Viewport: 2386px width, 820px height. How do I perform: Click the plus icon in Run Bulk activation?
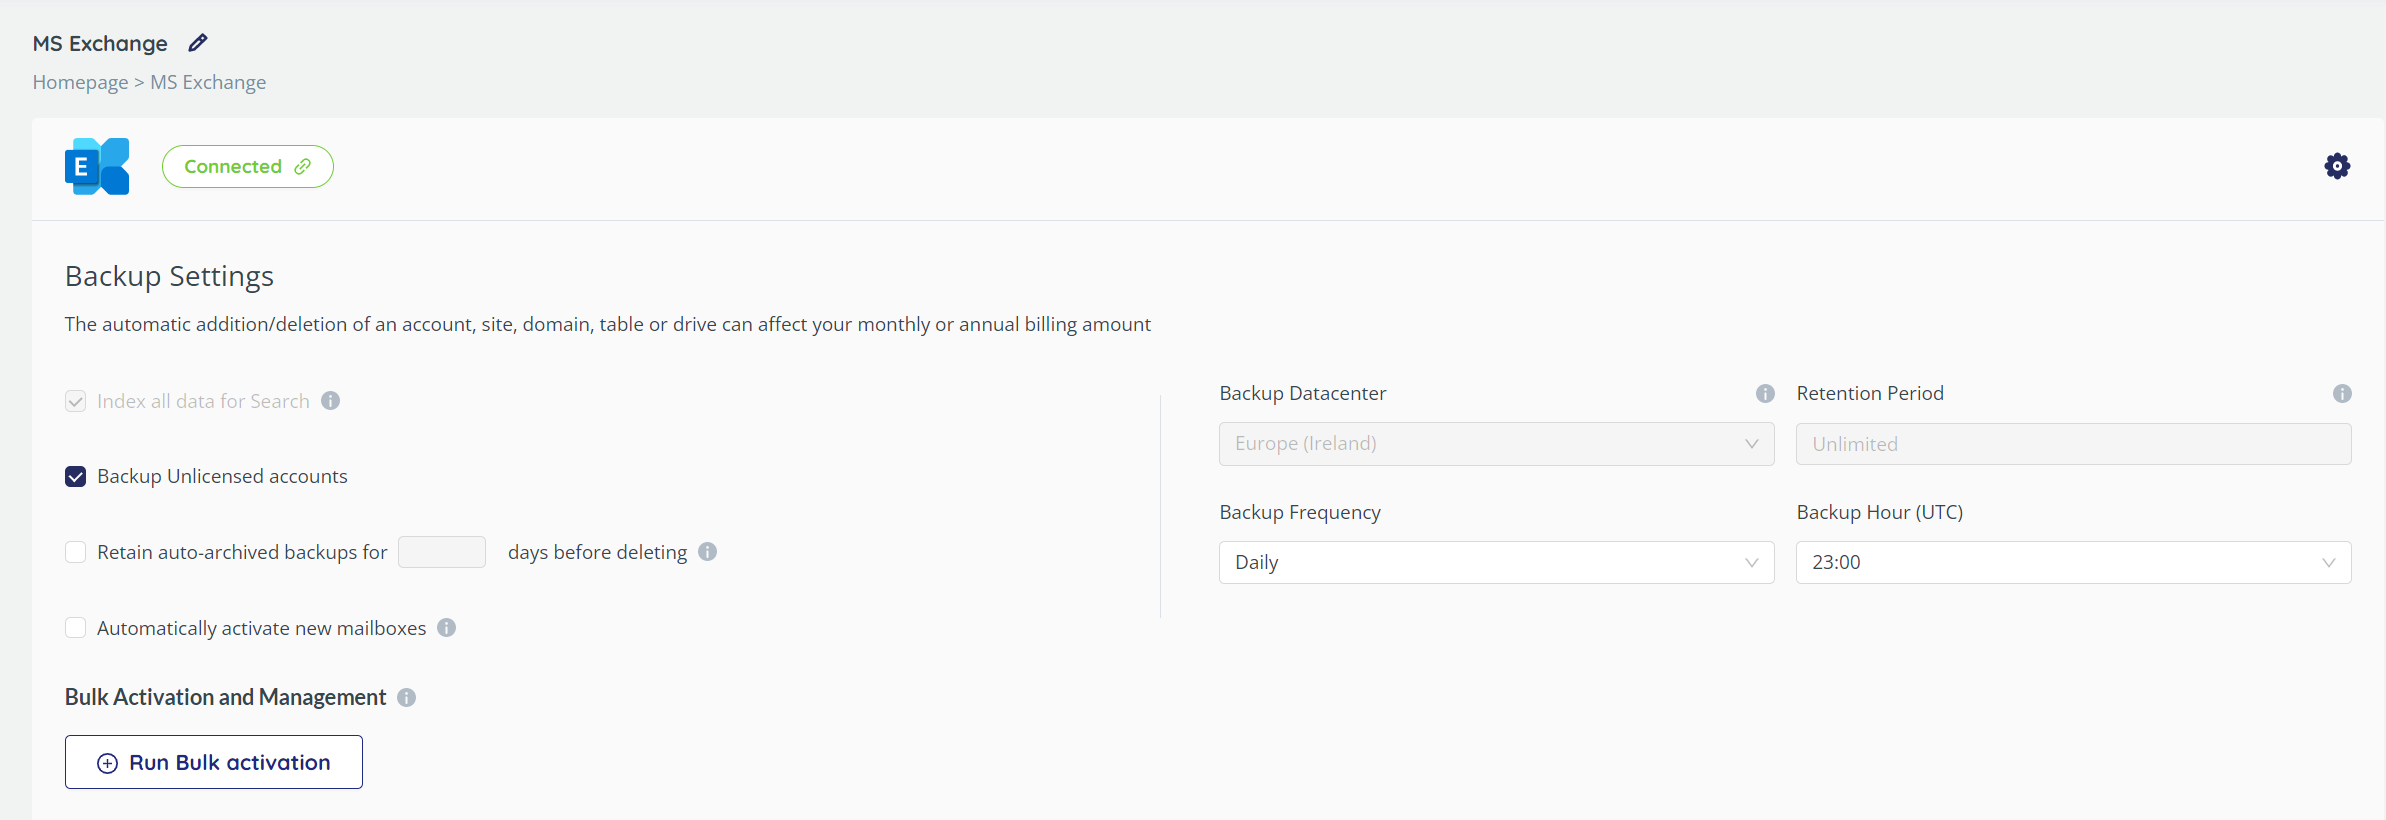click(x=107, y=763)
